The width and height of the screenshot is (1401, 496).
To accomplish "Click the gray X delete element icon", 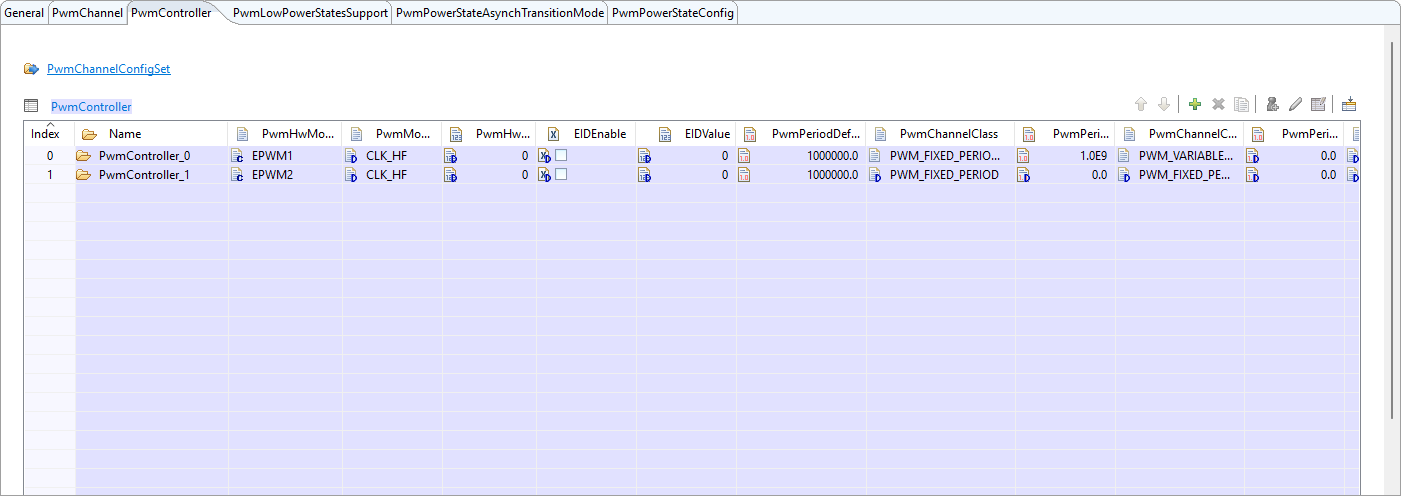I will coord(1218,104).
